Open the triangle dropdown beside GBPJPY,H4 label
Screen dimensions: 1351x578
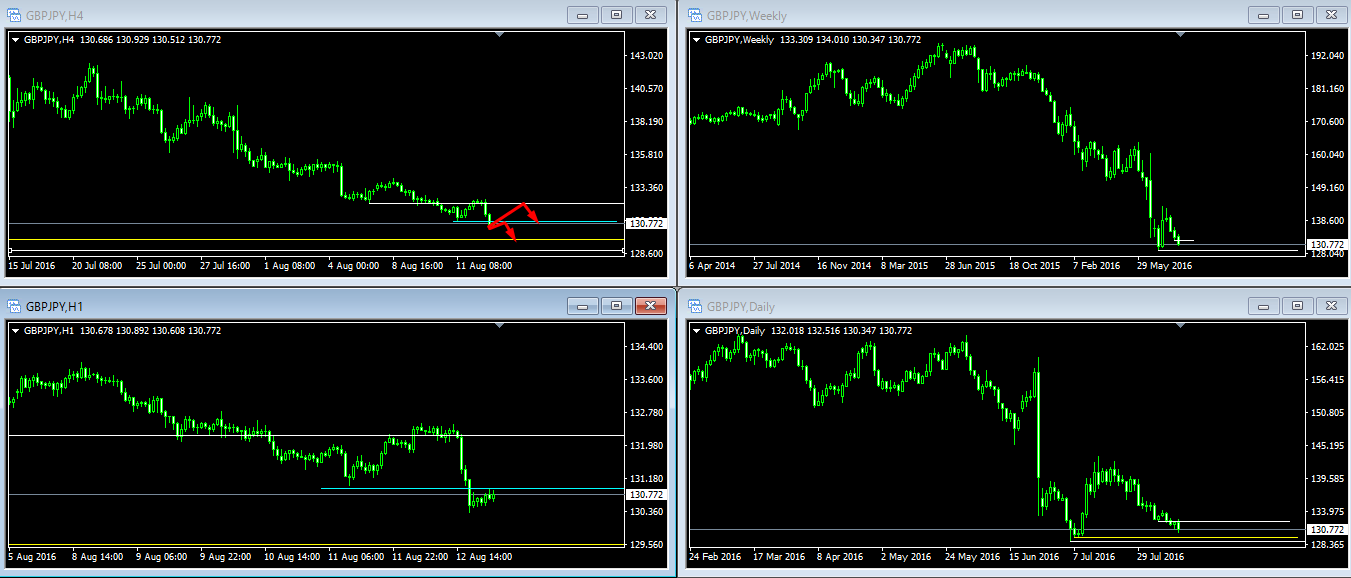(x=15, y=40)
